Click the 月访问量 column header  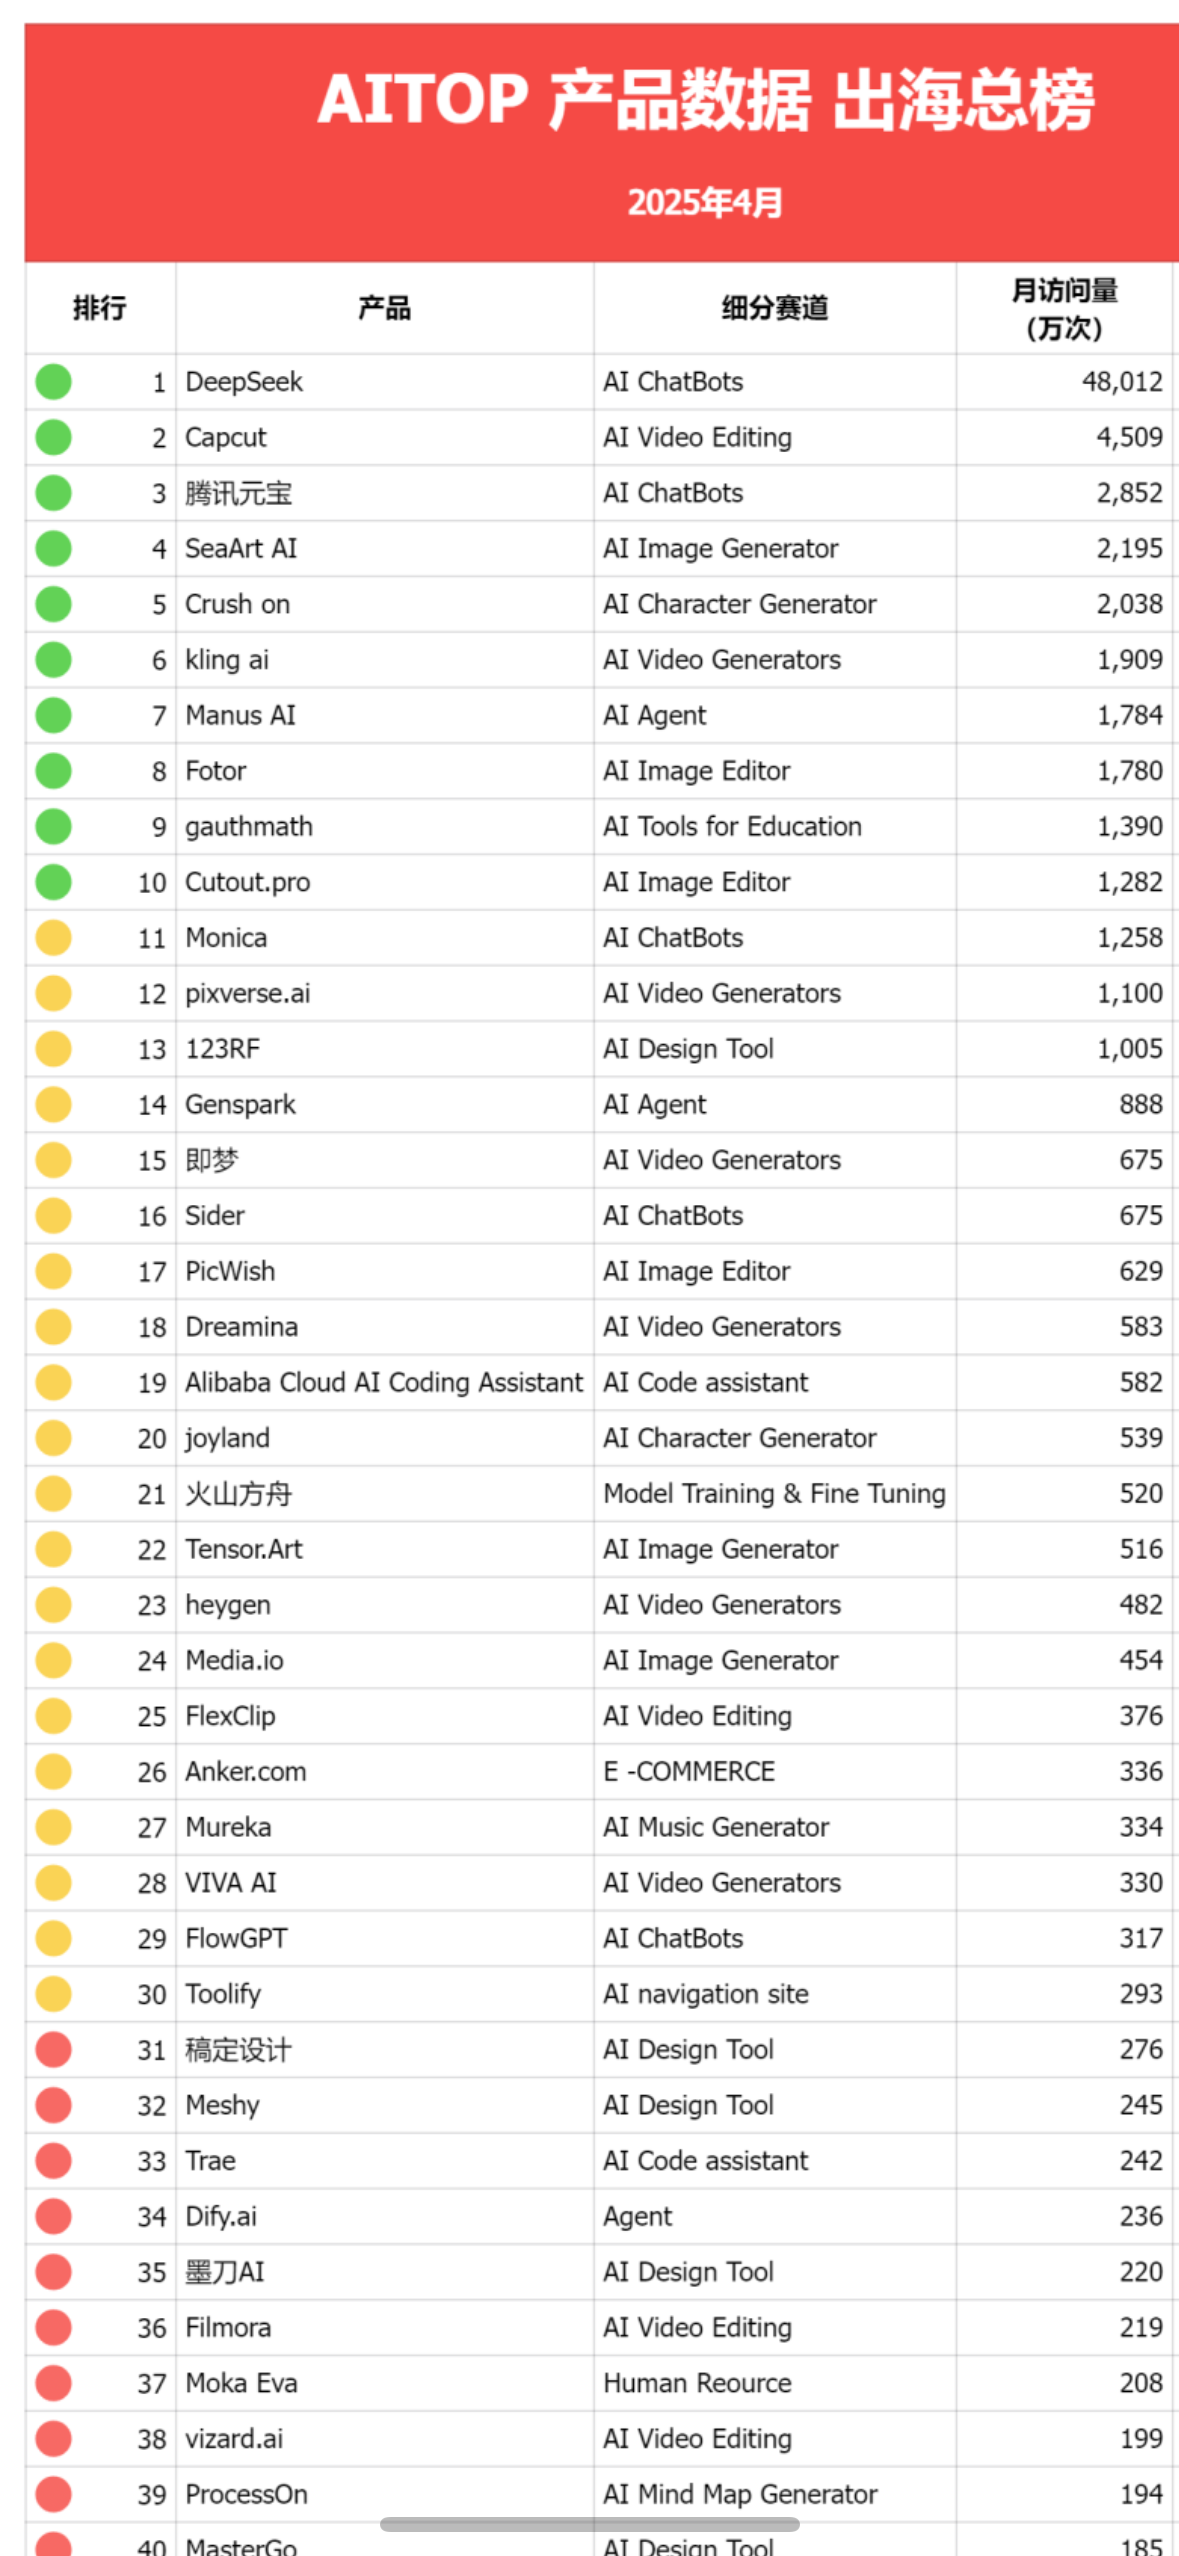pyautogui.click(x=1064, y=308)
